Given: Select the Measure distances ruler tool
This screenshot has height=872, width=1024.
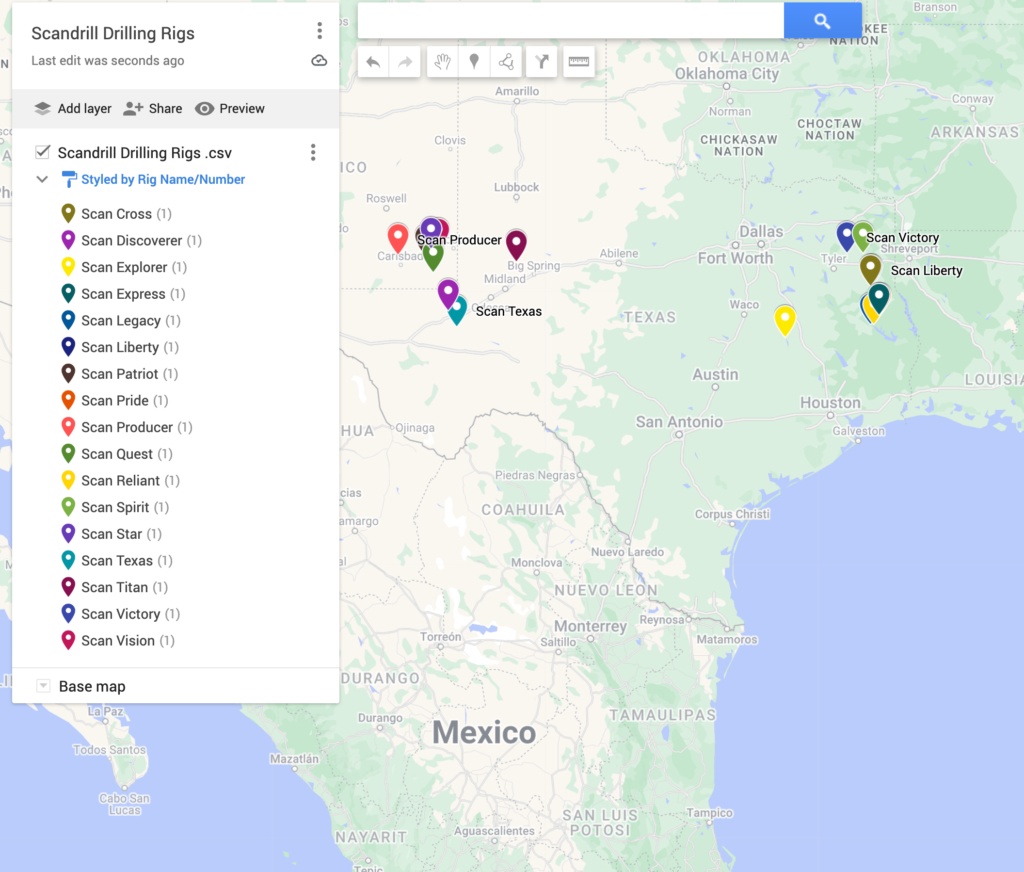Looking at the screenshot, I should [579, 62].
